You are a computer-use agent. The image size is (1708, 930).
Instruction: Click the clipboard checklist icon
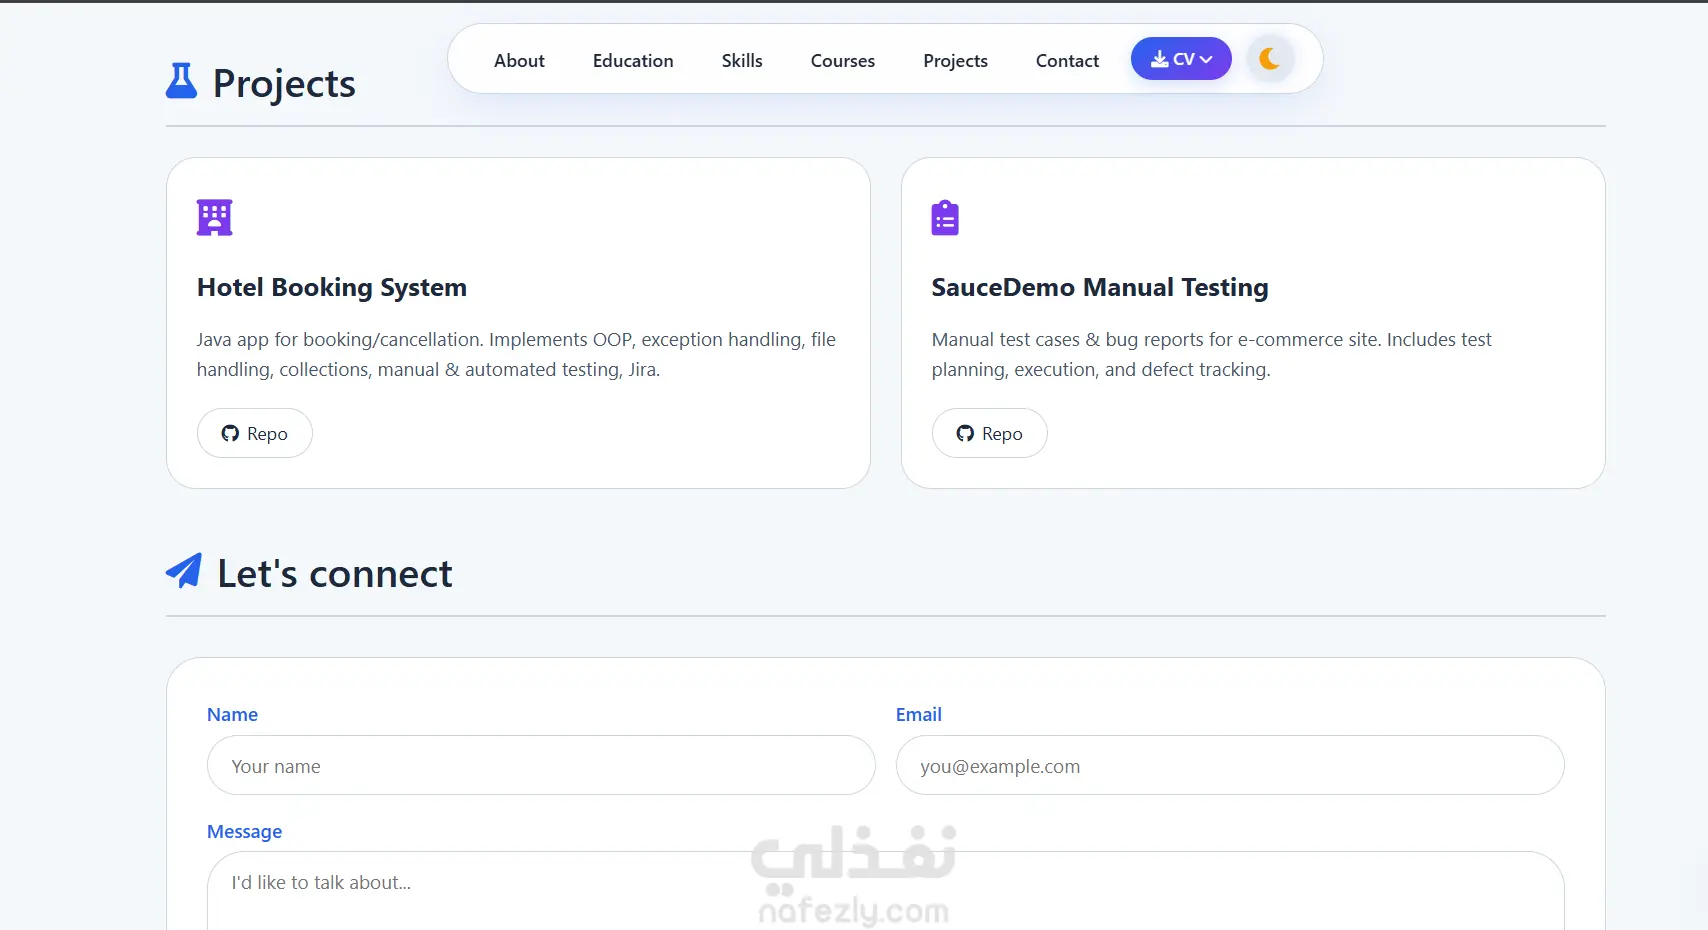[x=945, y=218]
